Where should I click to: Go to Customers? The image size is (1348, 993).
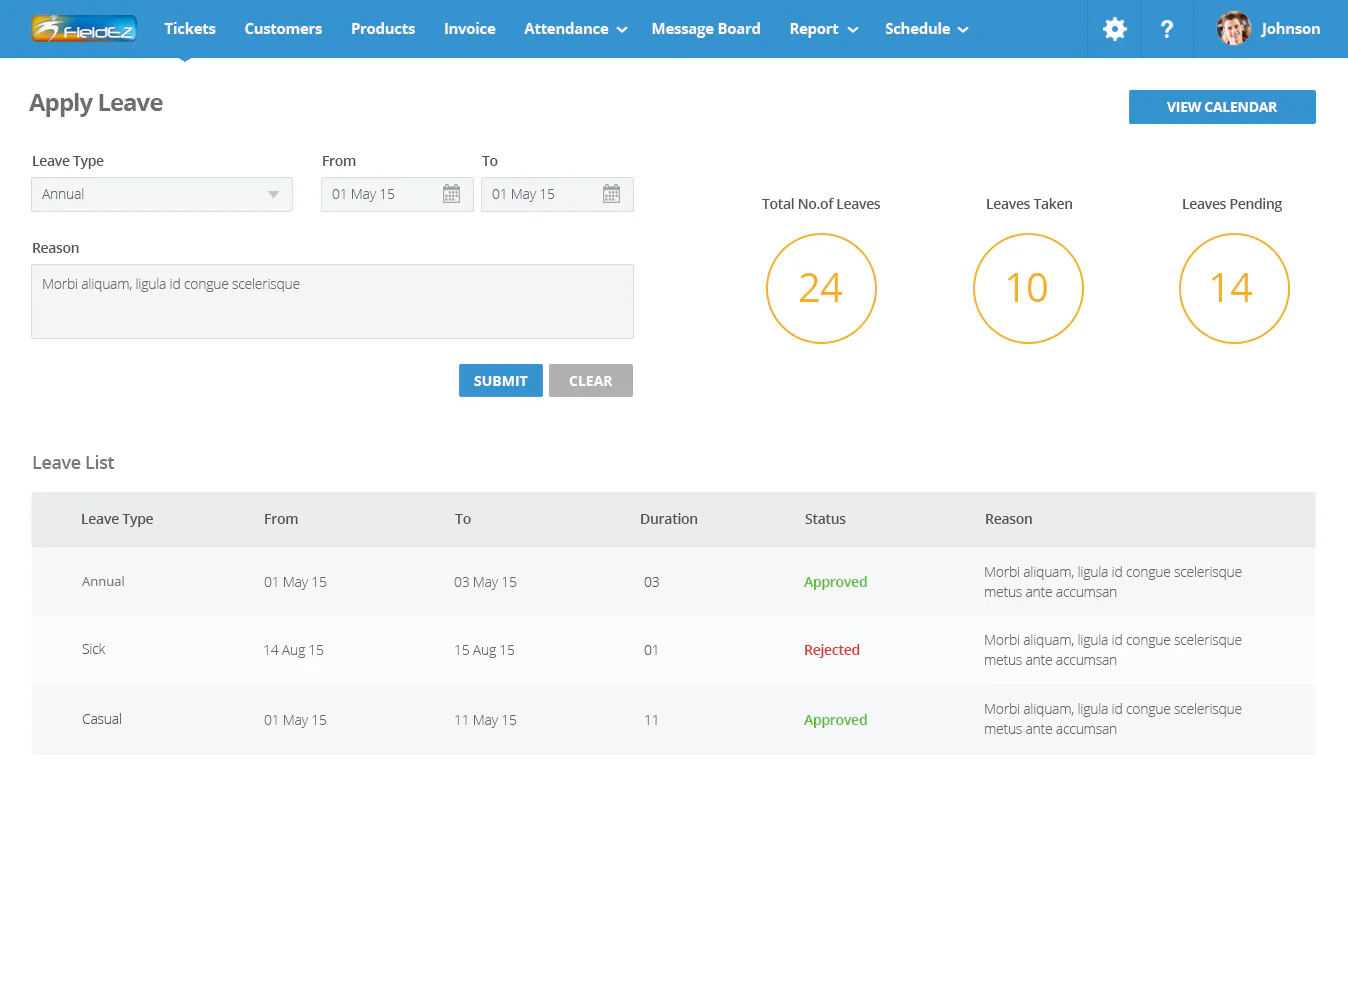click(x=283, y=29)
